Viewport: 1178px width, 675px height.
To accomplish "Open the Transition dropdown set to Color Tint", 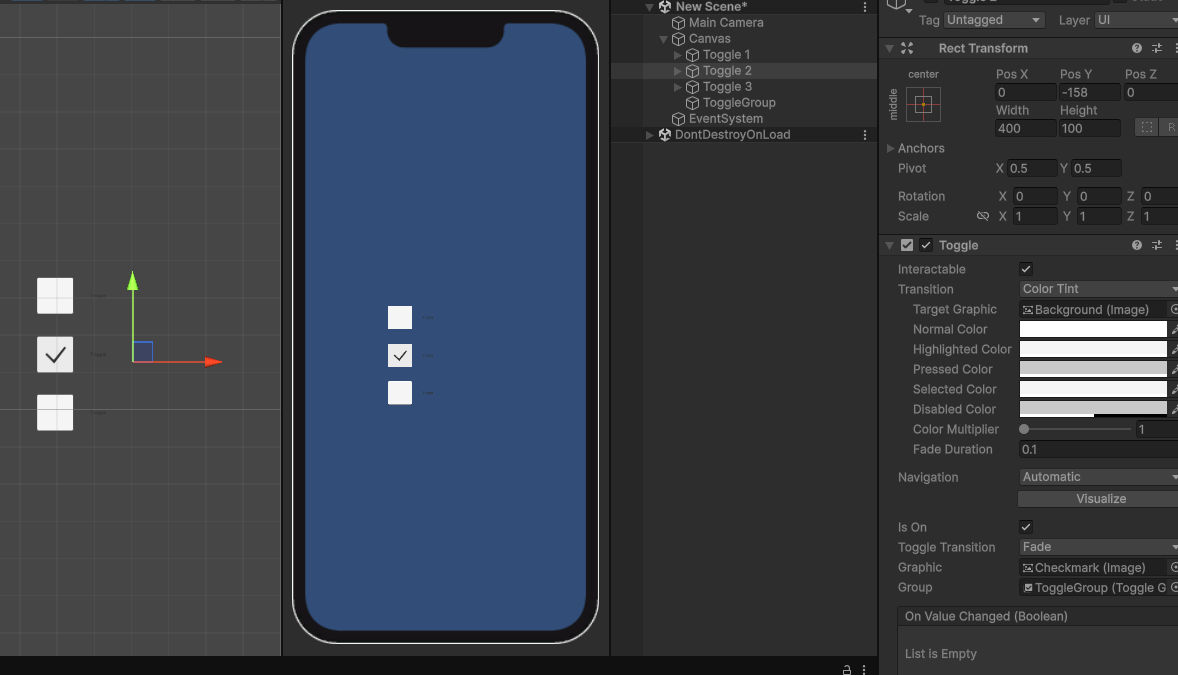I will pyautogui.click(x=1098, y=289).
